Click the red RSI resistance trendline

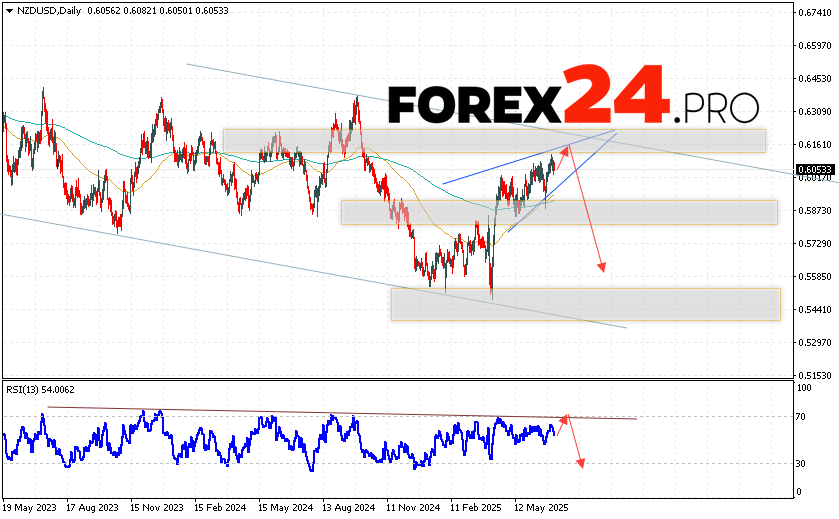pyautogui.click(x=320, y=412)
